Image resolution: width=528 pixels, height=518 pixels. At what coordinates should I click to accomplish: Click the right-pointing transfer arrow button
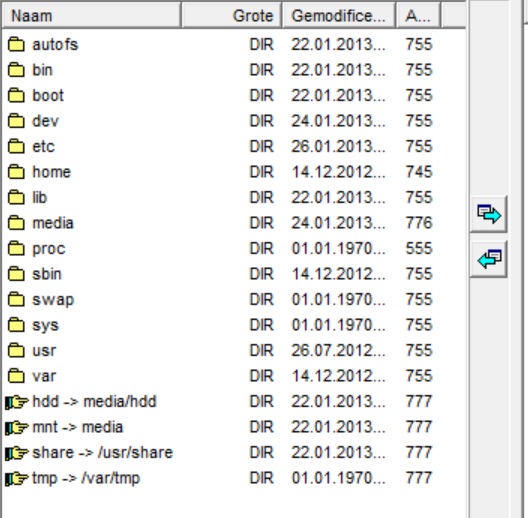point(488,214)
